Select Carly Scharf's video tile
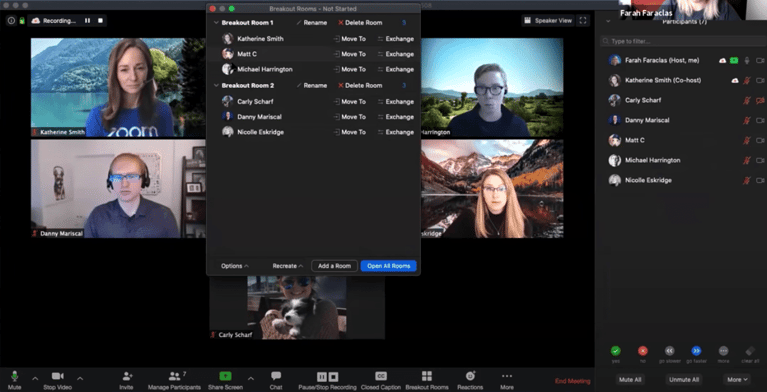 pyautogui.click(x=297, y=307)
